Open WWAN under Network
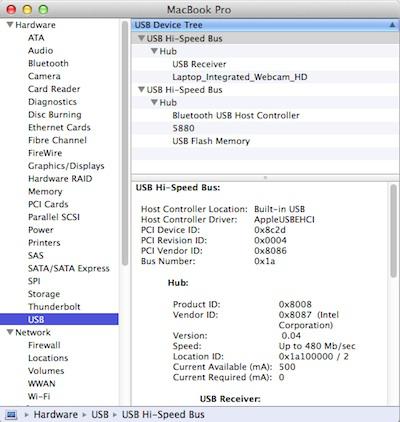This screenshot has width=400, height=422. tap(42, 383)
